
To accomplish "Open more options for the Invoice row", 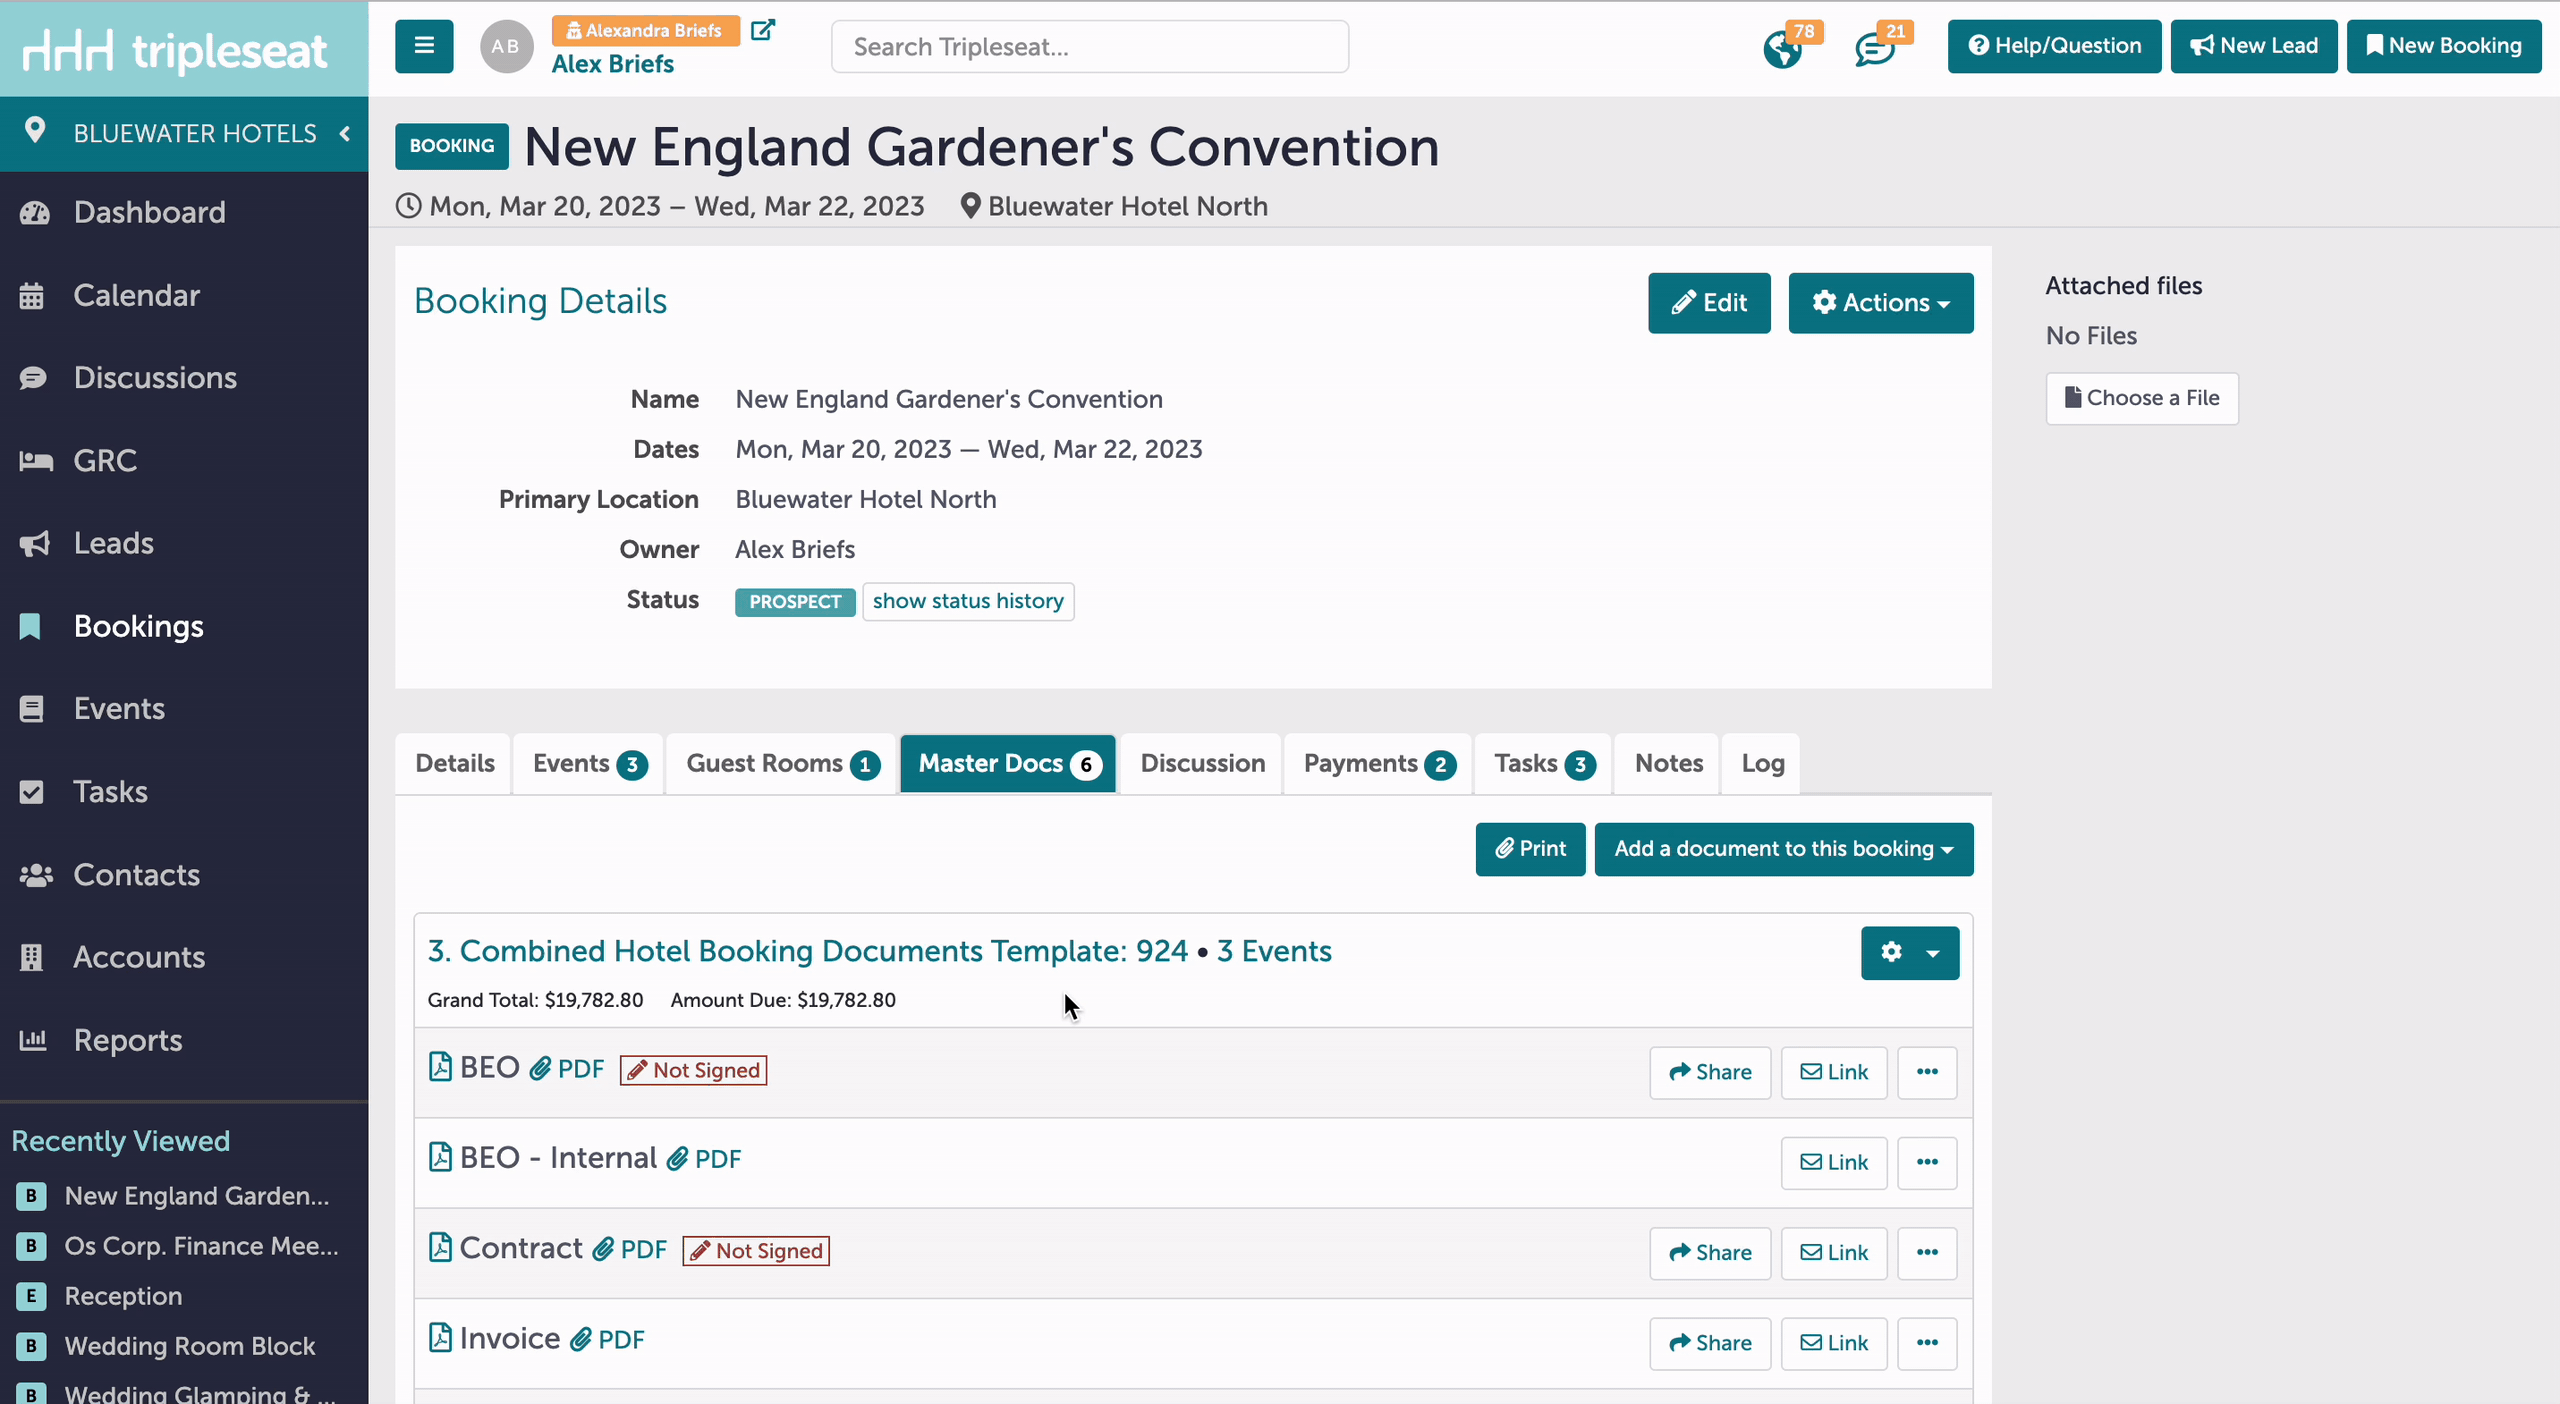I will 1927,1343.
